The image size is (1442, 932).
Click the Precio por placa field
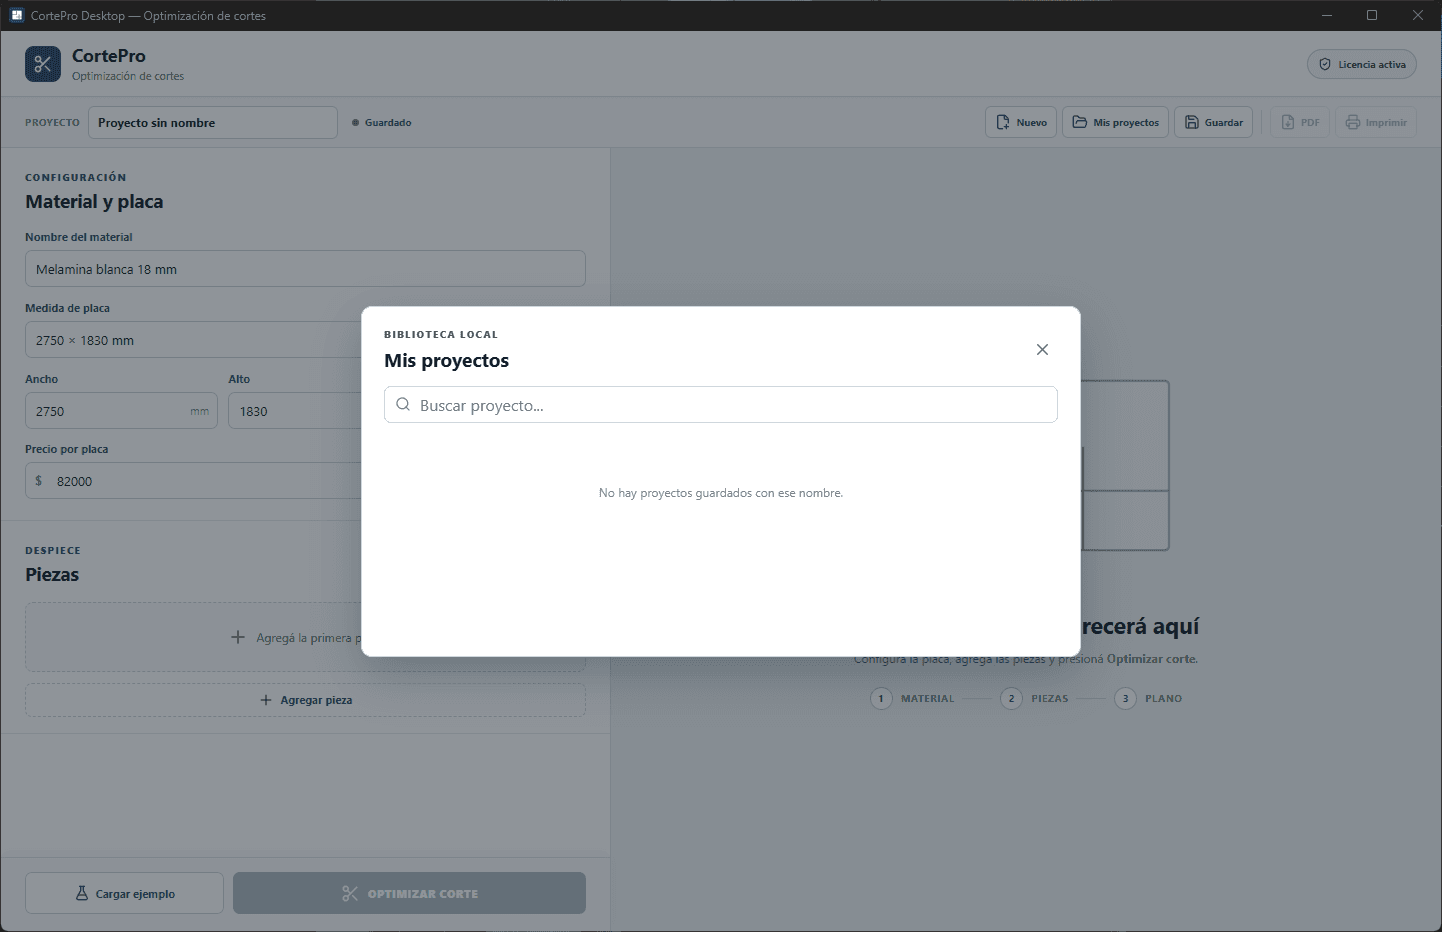(194, 481)
